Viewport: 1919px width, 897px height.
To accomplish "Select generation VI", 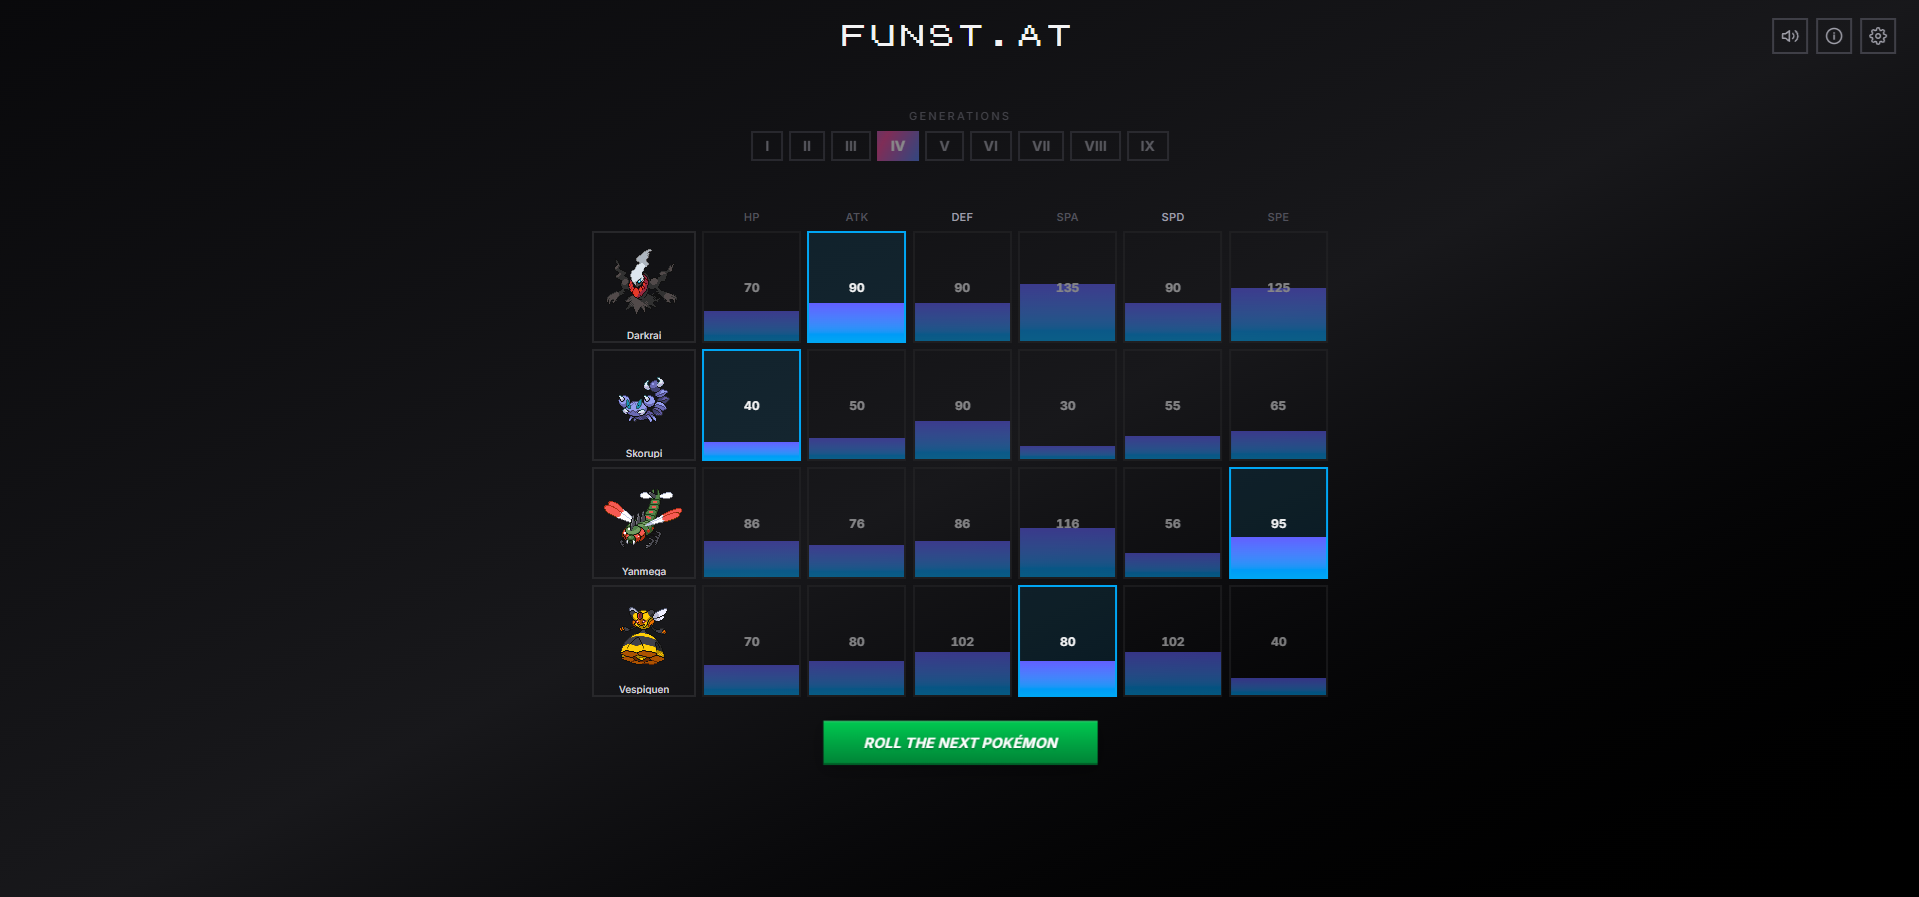I will click(x=991, y=146).
